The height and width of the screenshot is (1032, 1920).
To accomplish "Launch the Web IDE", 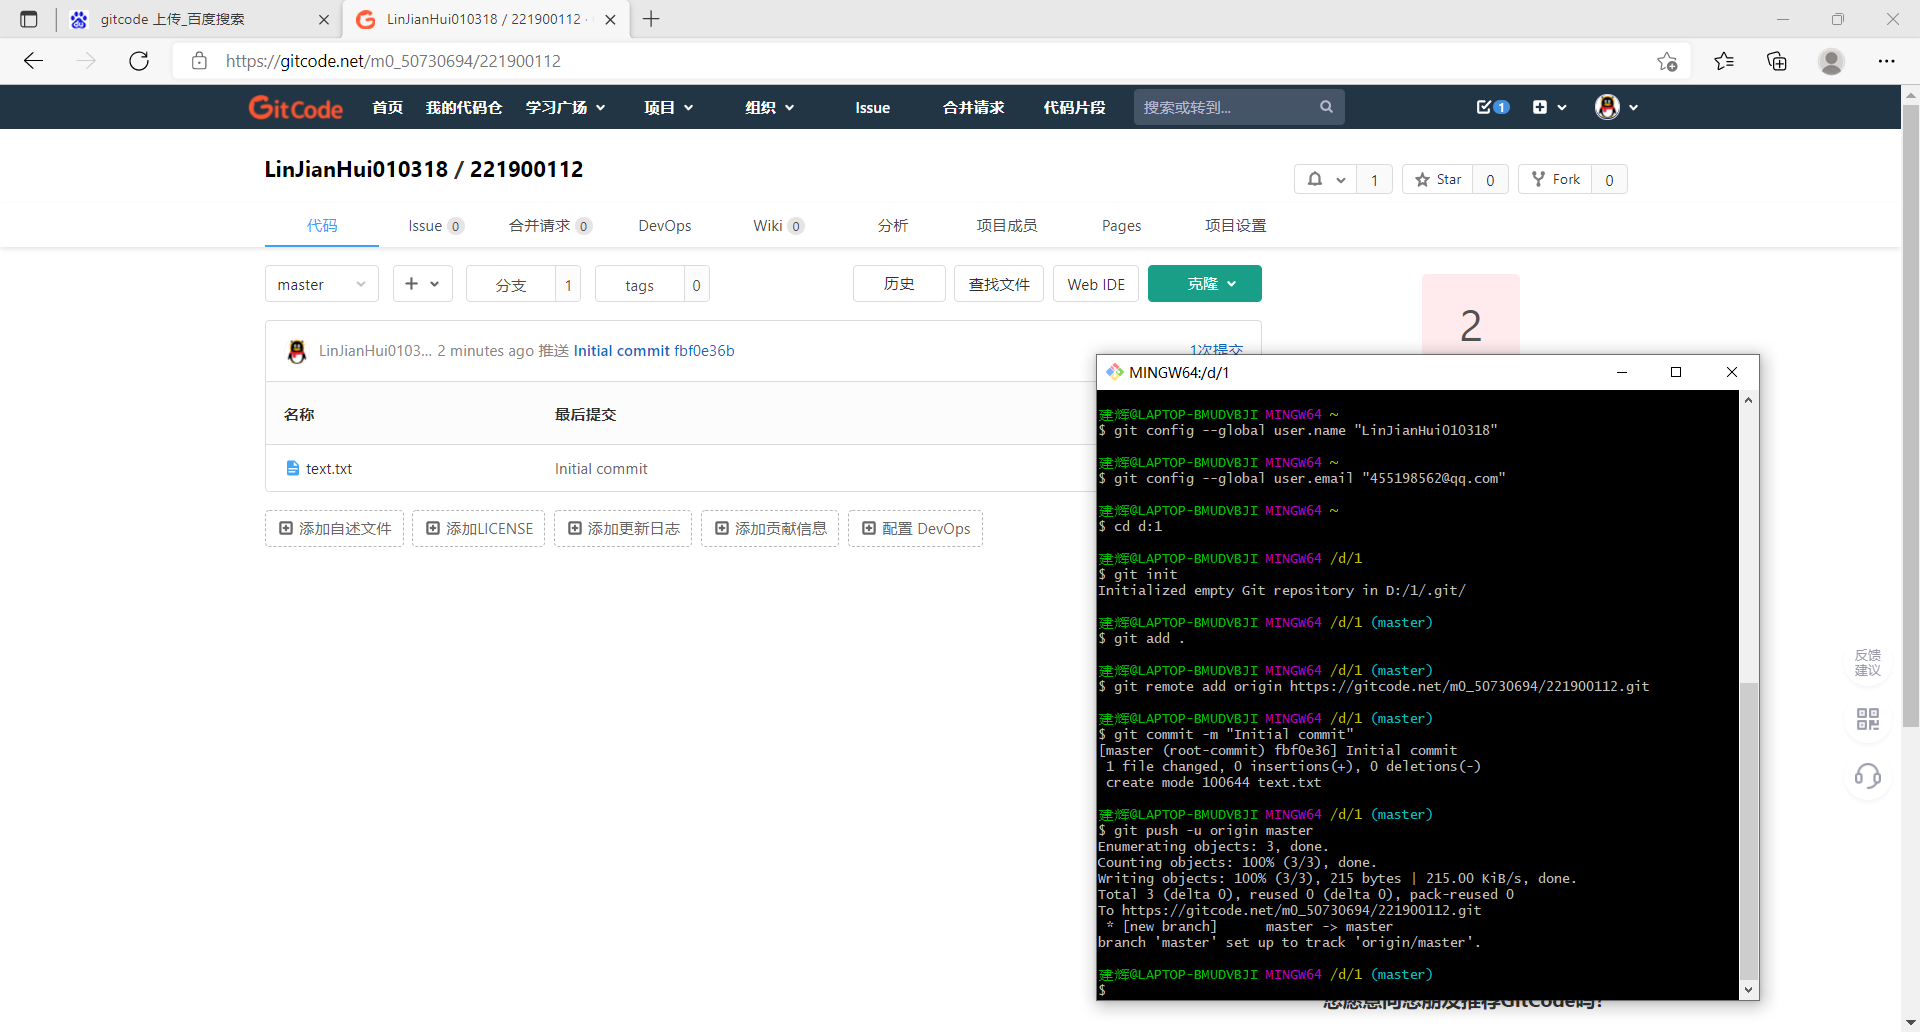I will (1095, 284).
